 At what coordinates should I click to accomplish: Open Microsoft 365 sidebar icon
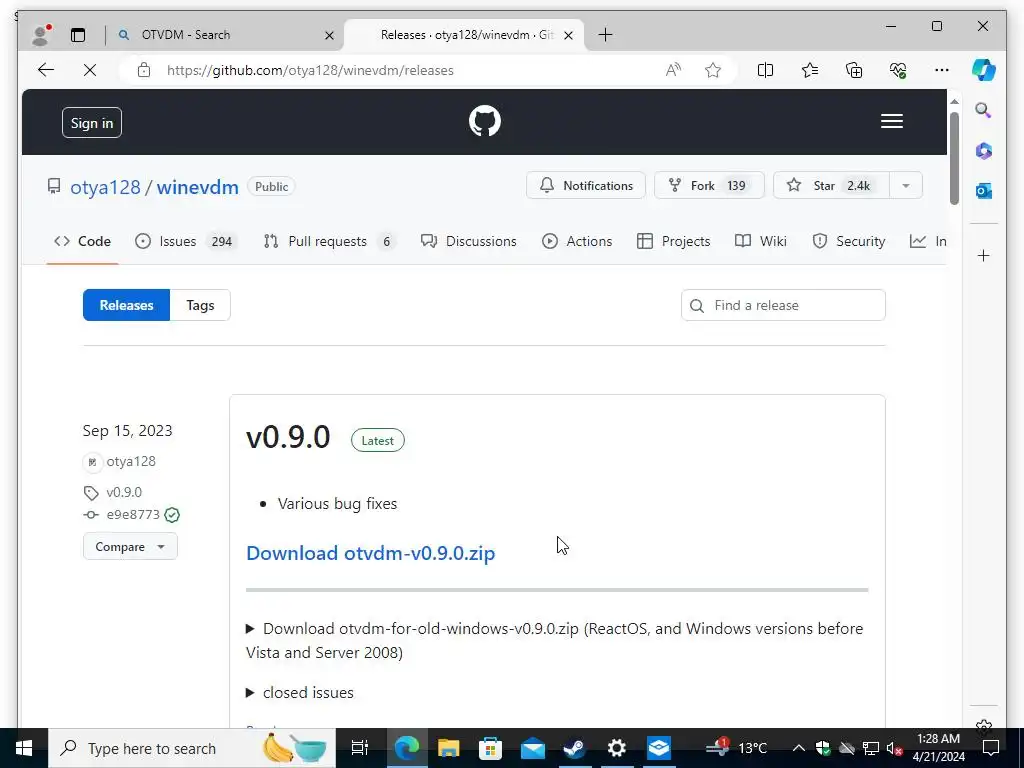pos(984,151)
